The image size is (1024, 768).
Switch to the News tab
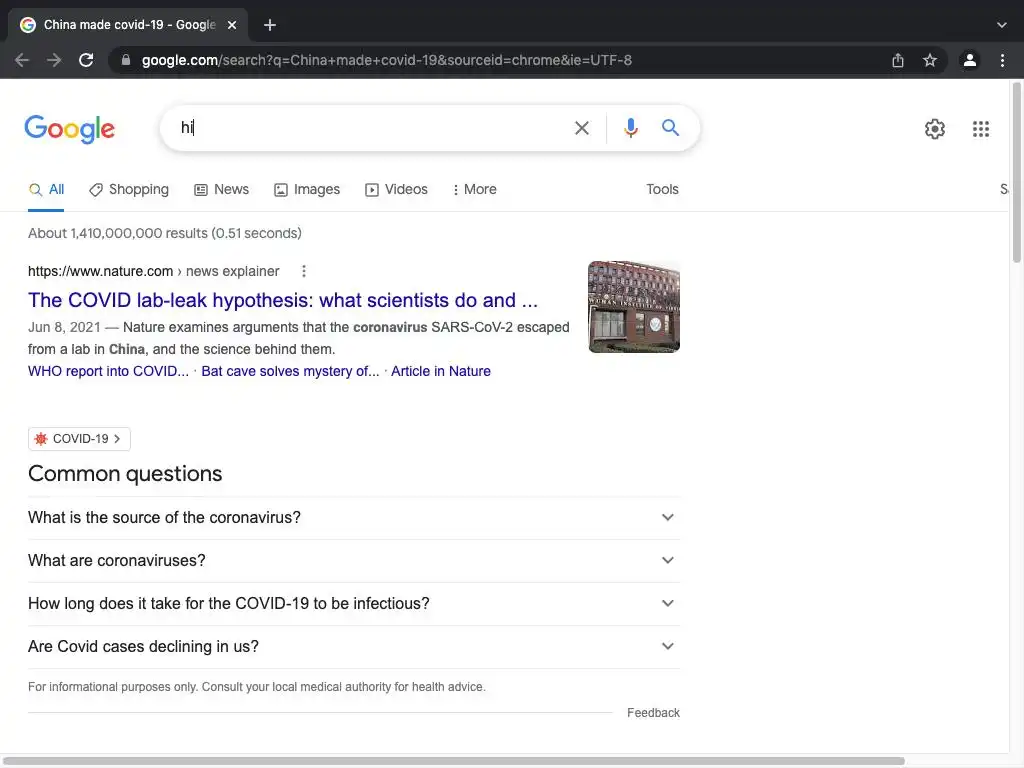[x=221, y=189]
